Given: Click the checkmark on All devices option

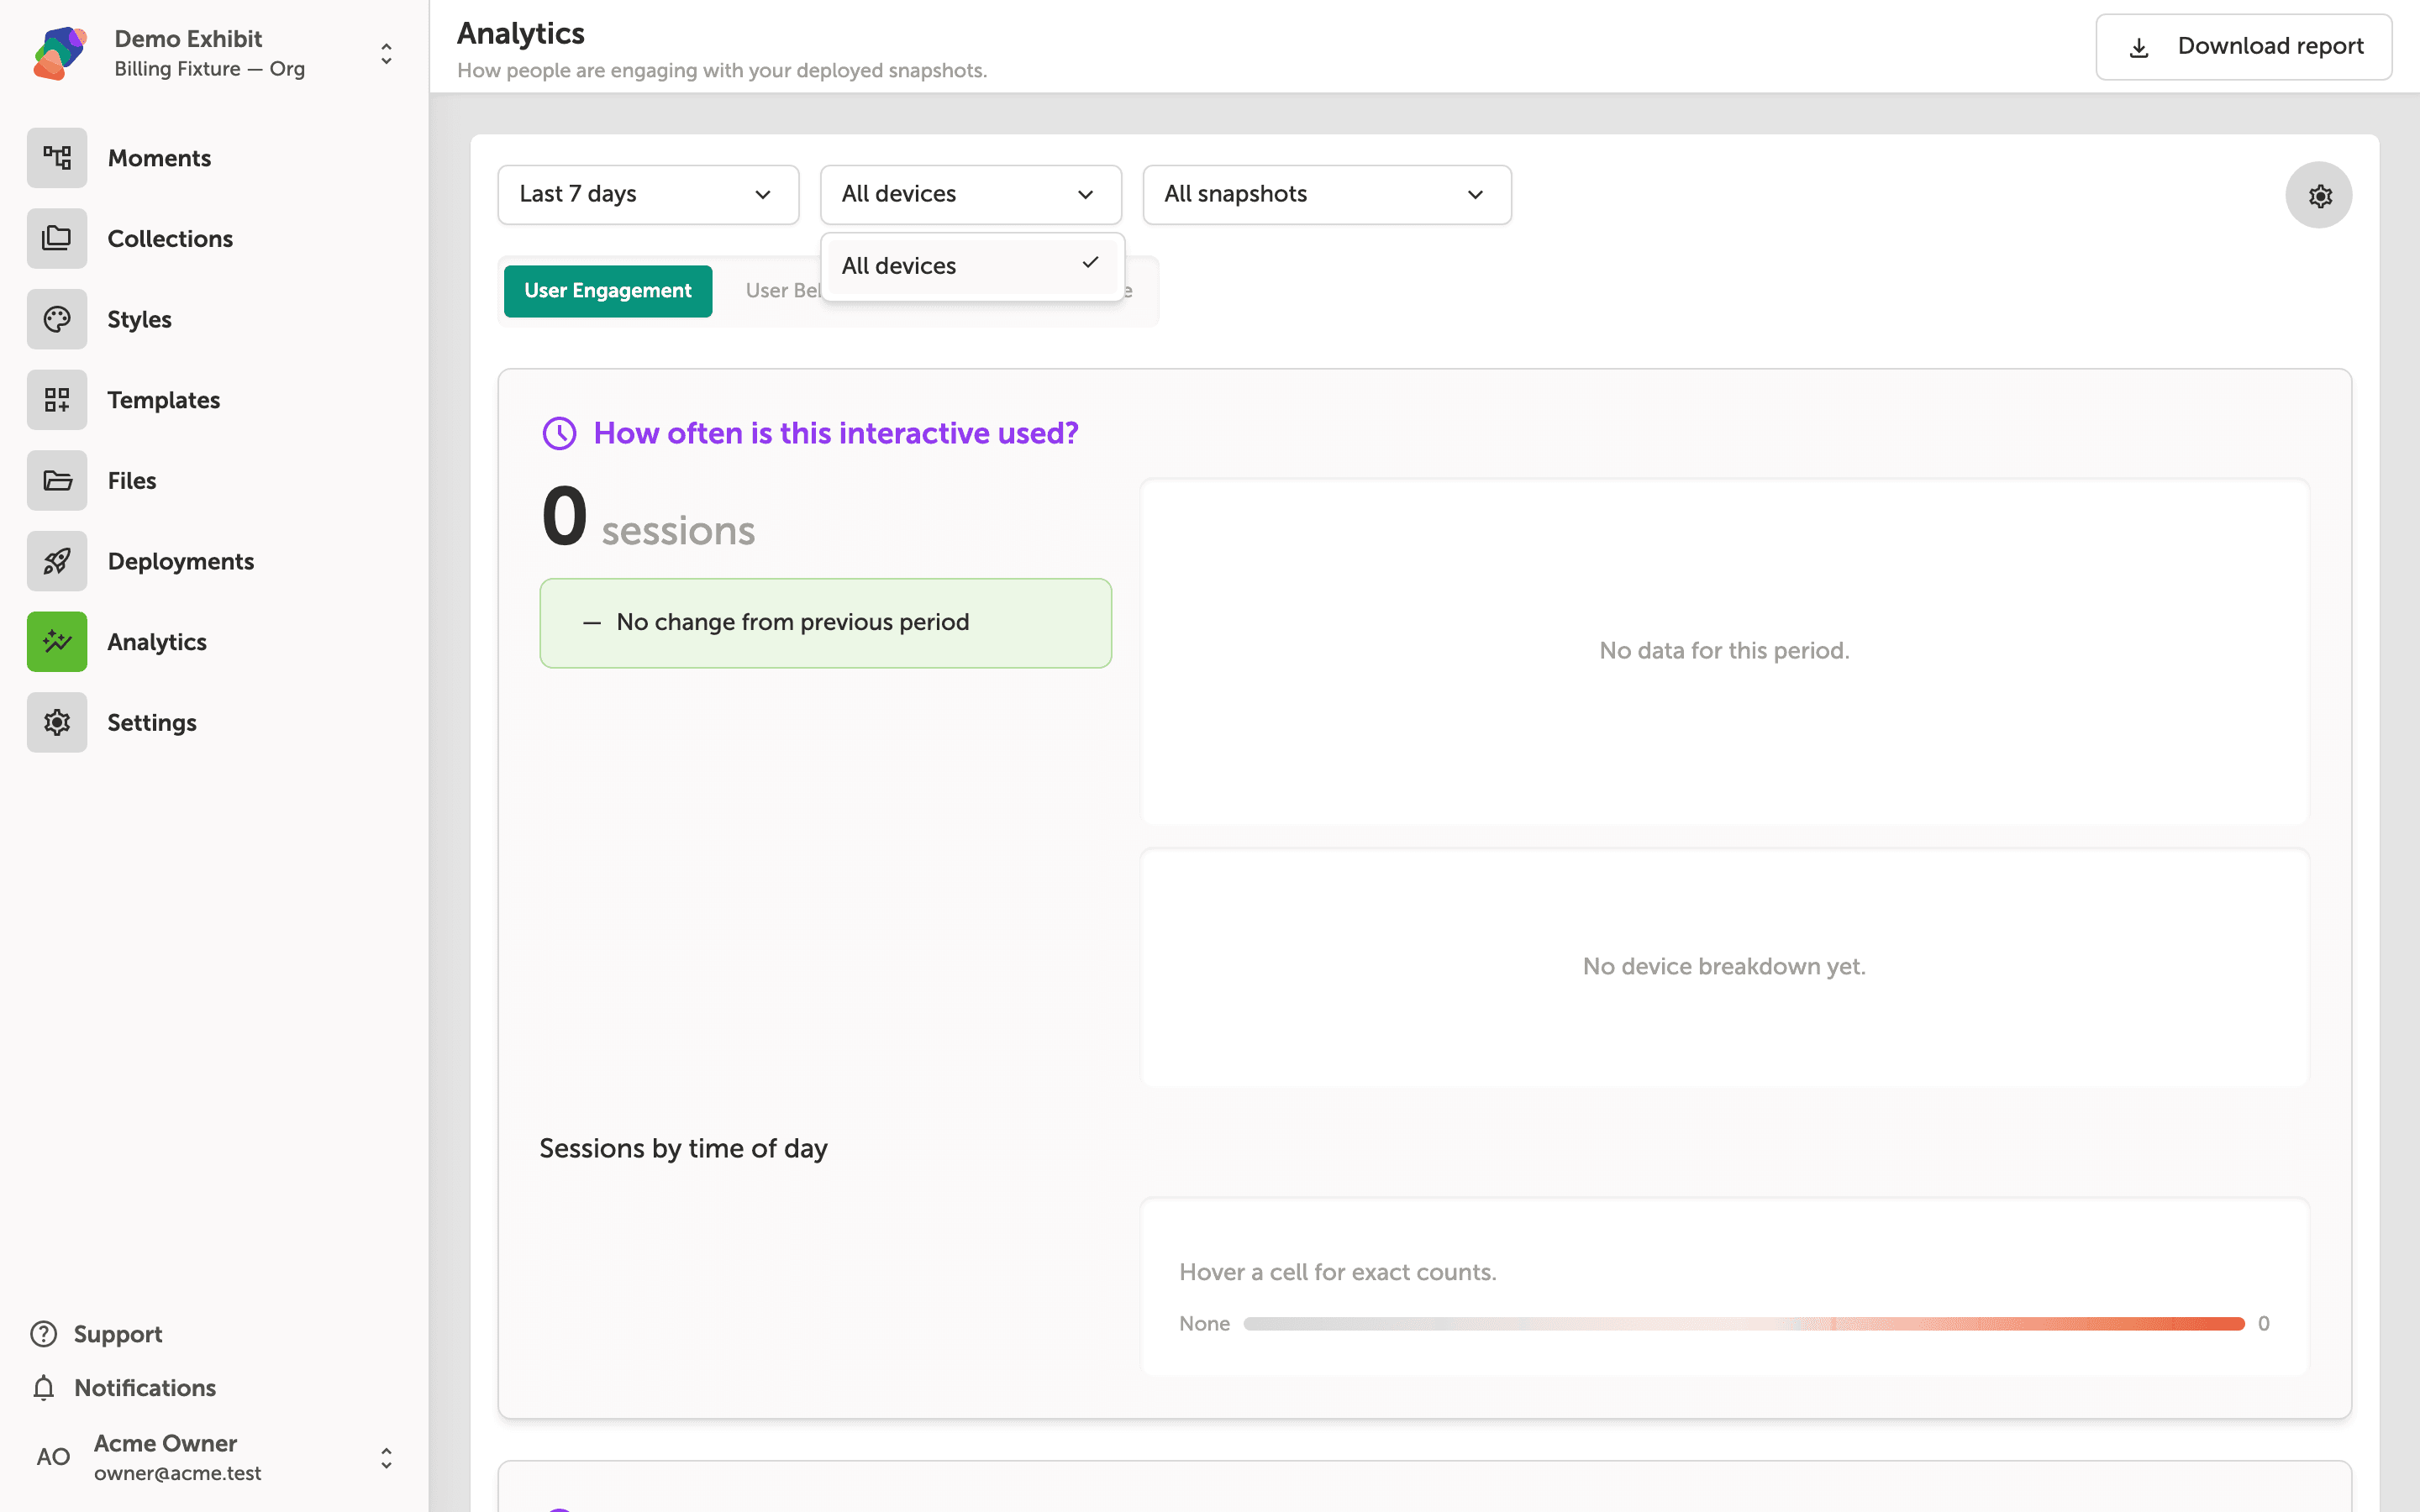Looking at the screenshot, I should [1090, 263].
